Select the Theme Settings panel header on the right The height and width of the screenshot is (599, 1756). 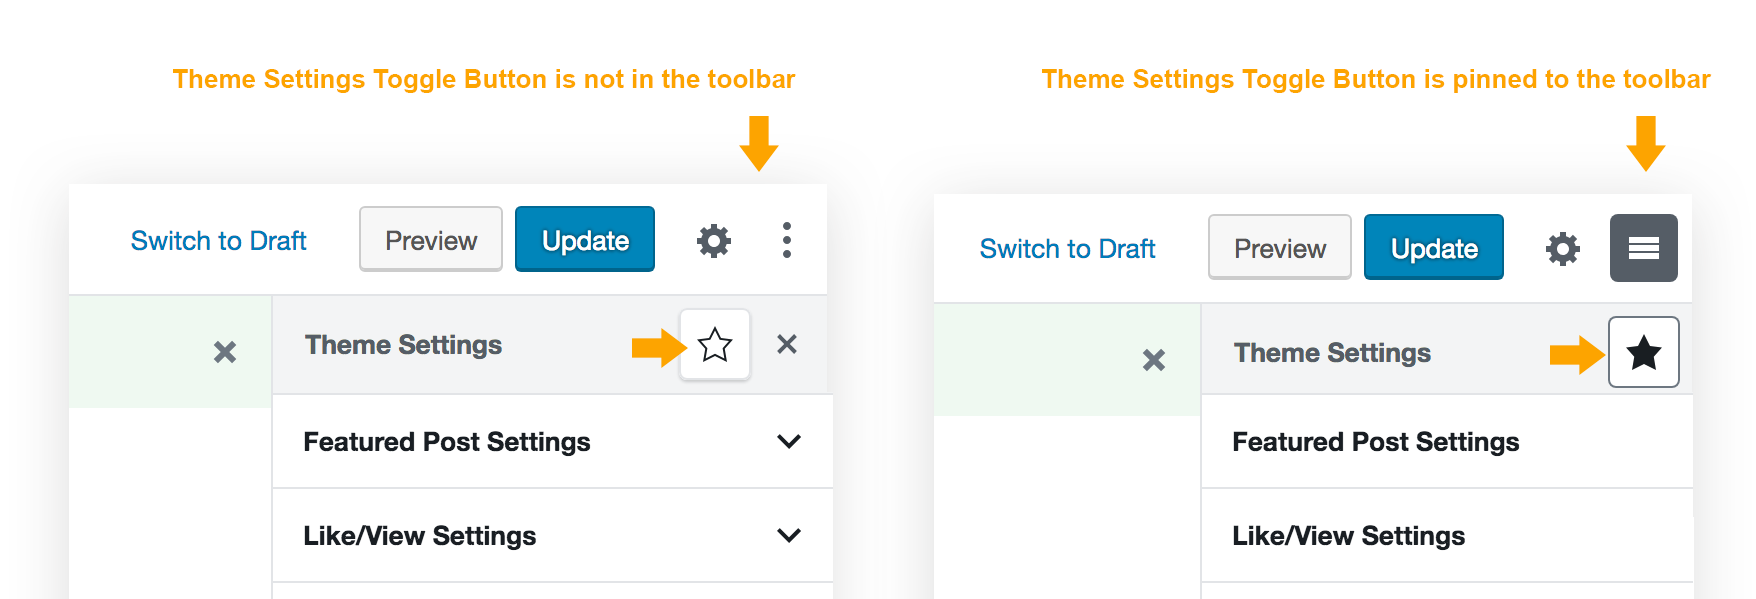1332,352
